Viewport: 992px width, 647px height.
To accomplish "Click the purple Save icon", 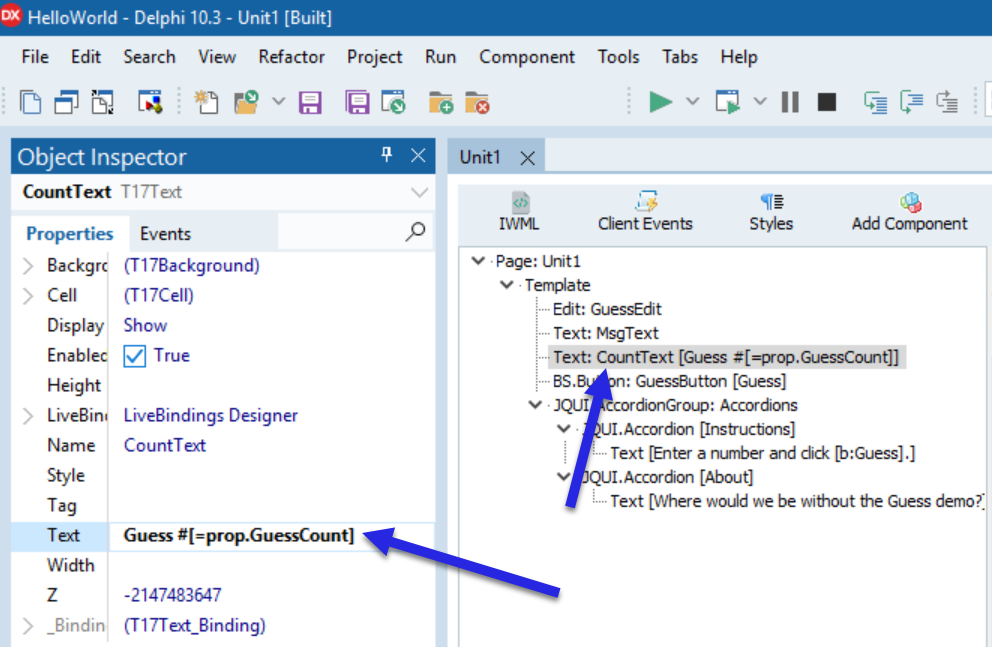I will pyautogui.click(x=310, y=102).
